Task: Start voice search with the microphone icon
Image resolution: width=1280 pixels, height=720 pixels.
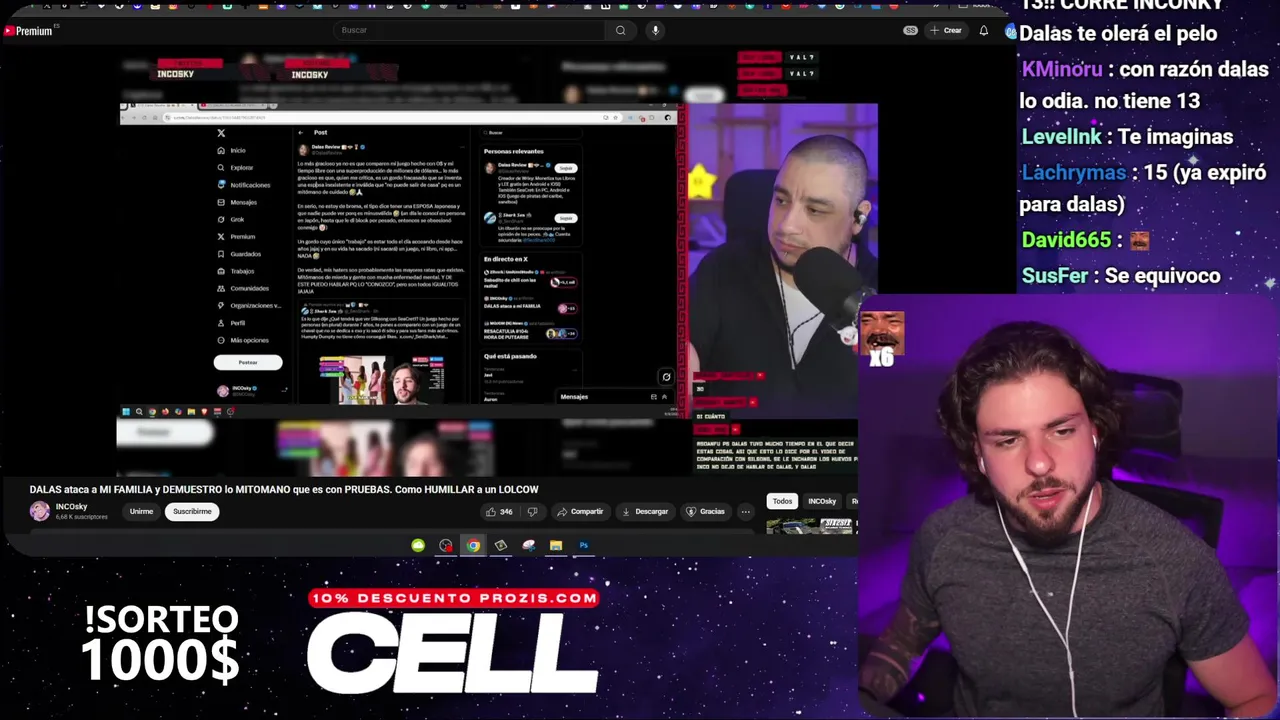Action: (x=655, y=30)
